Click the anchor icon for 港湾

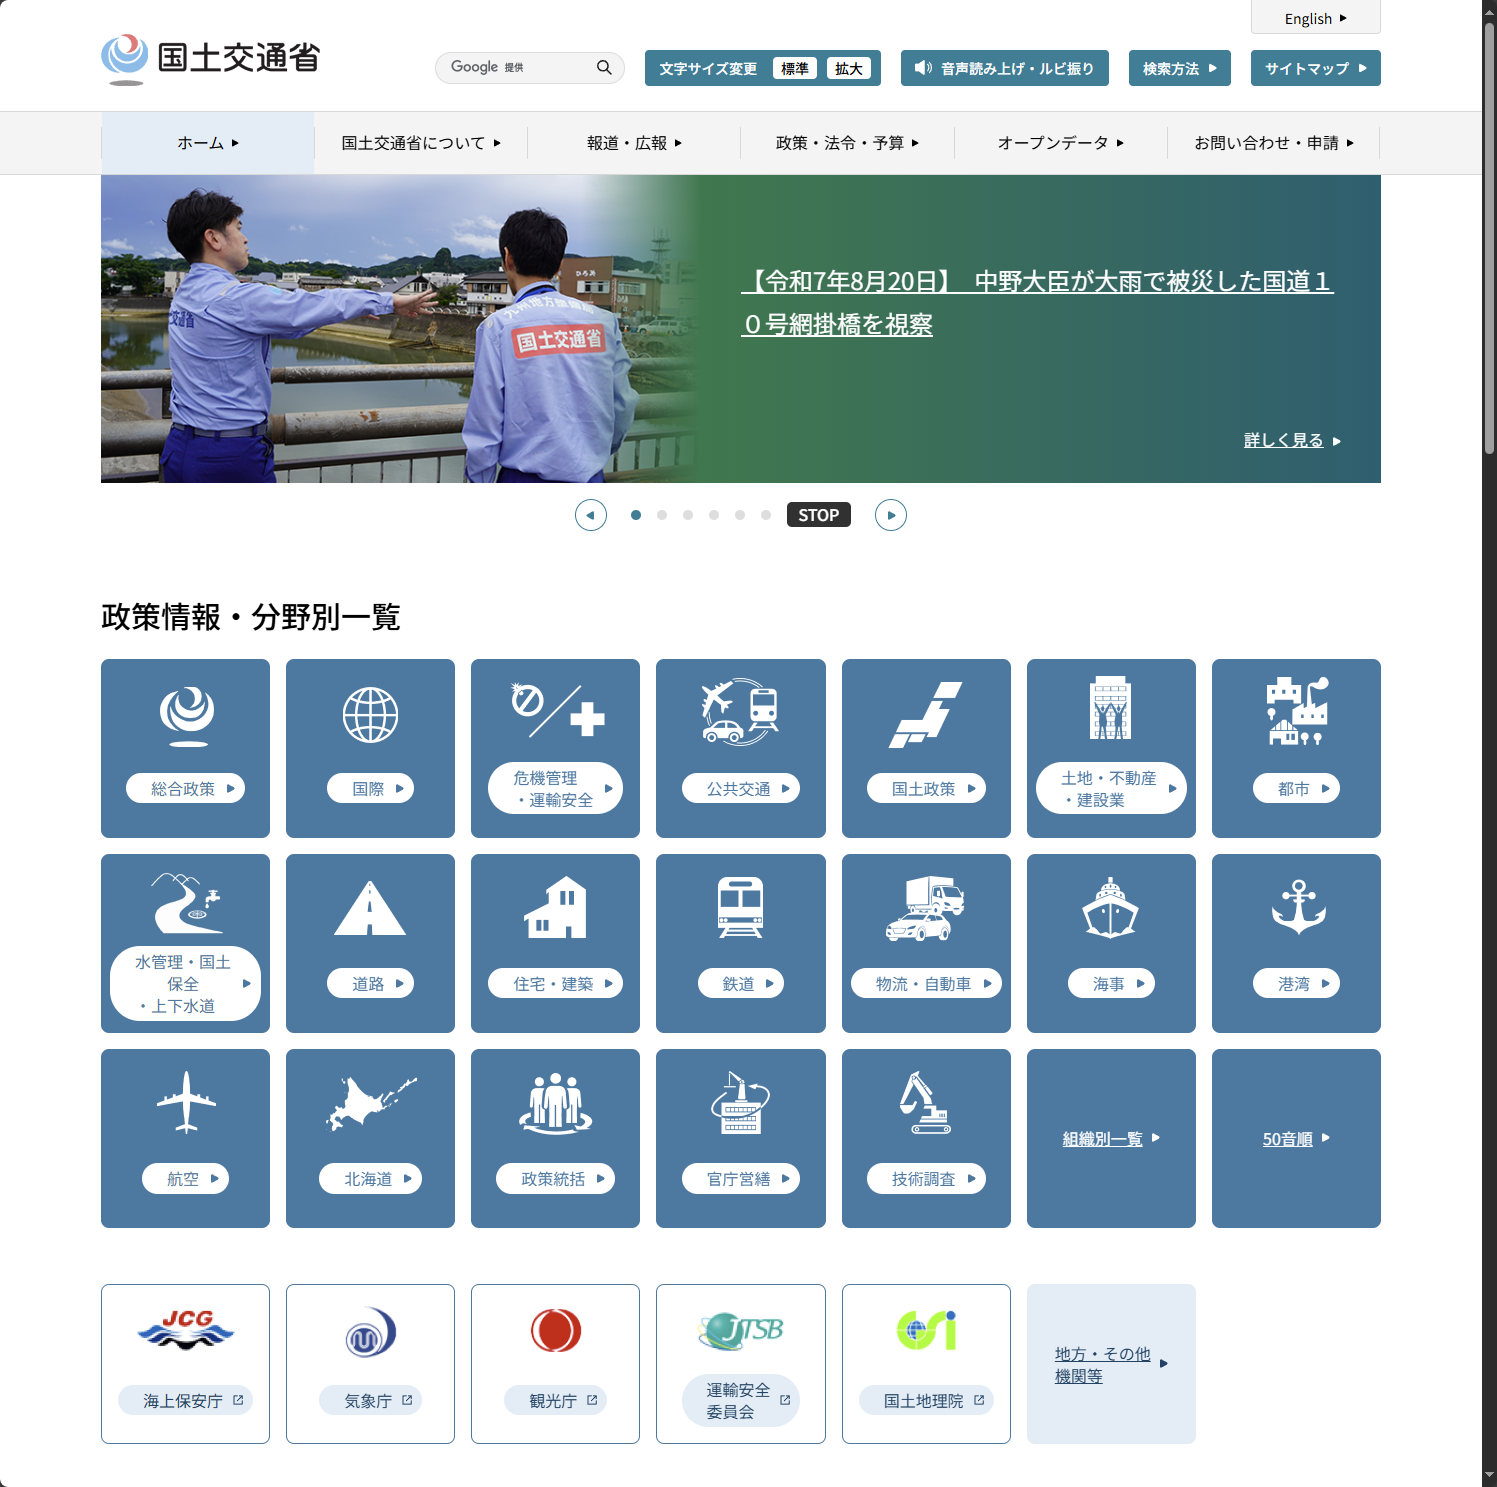(1297, 907)
